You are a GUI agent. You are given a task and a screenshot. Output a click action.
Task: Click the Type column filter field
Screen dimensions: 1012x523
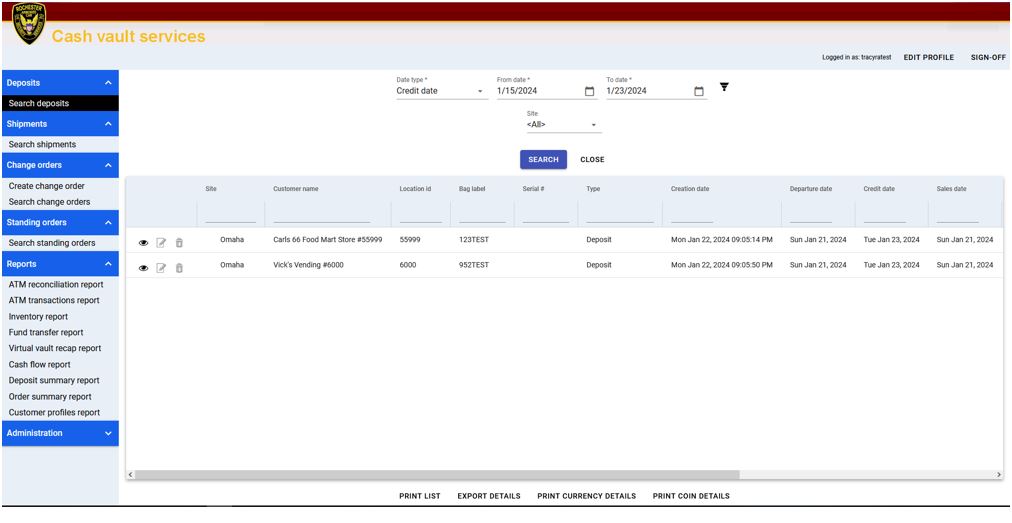point(620,216)
